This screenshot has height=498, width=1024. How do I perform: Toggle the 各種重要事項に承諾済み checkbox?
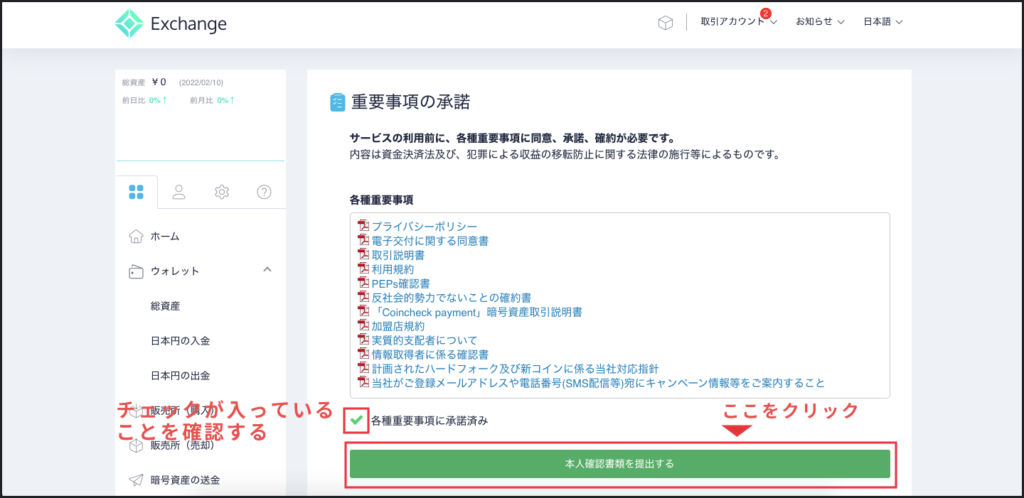click(x=356, y=421)
